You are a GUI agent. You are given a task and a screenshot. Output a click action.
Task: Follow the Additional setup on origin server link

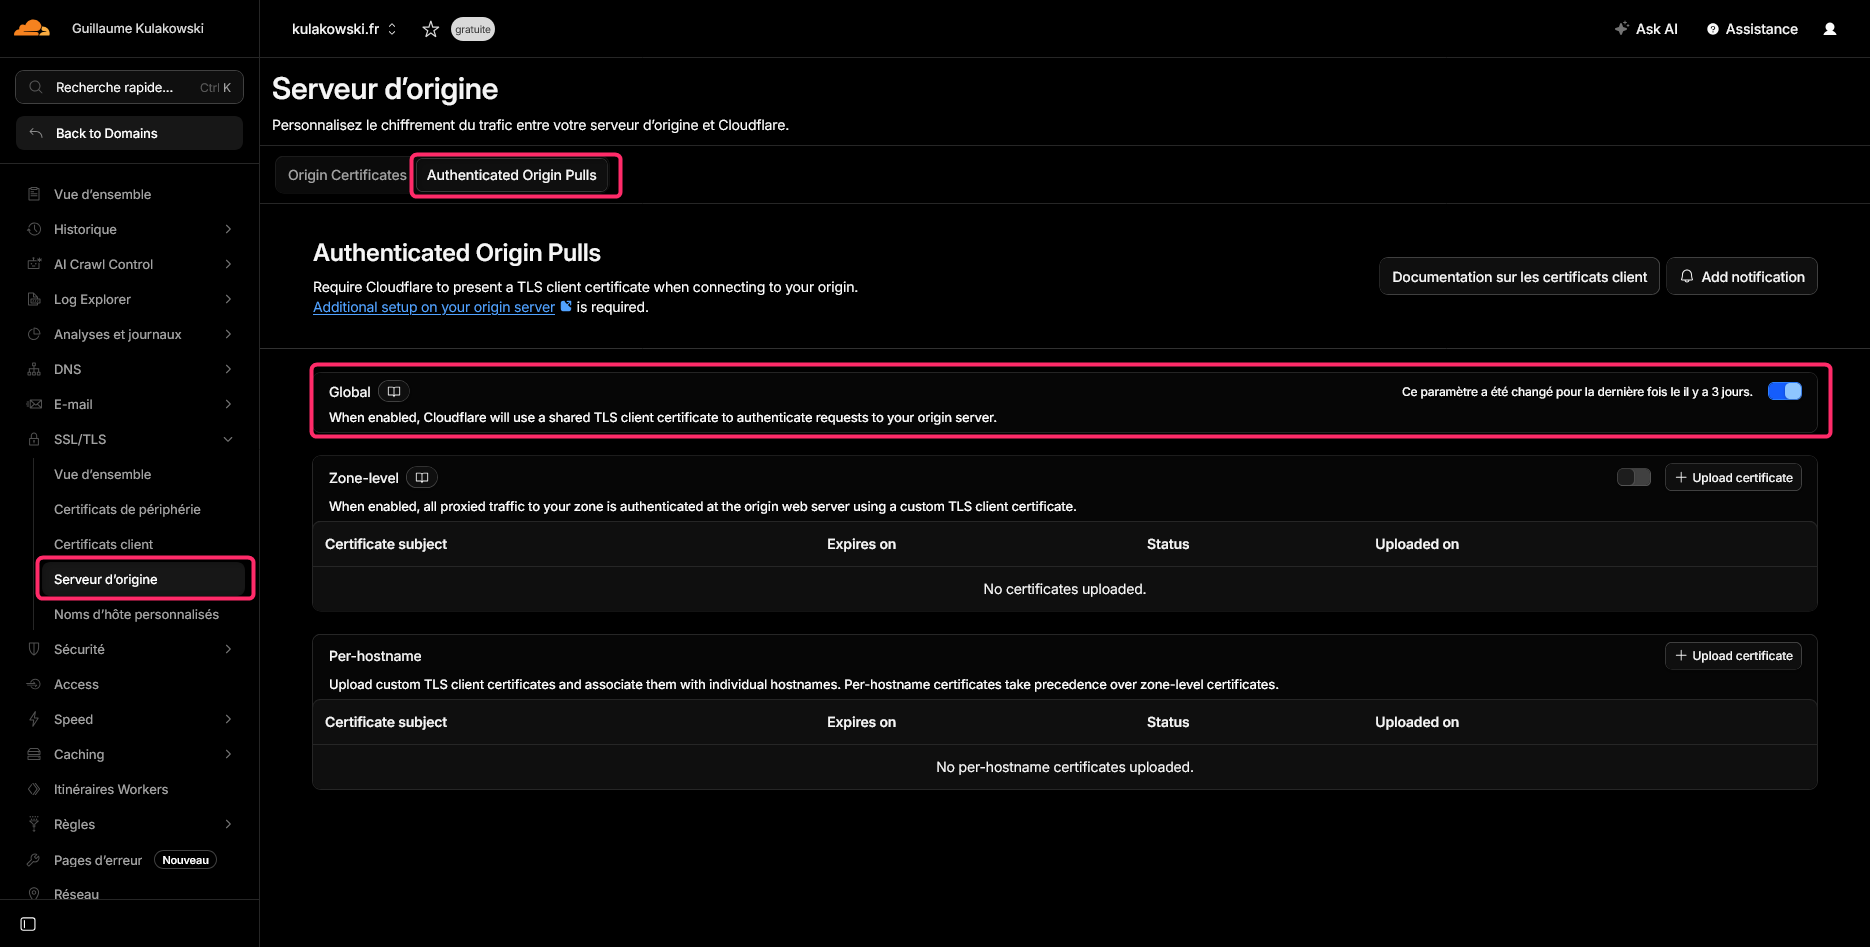pos(434,307)
